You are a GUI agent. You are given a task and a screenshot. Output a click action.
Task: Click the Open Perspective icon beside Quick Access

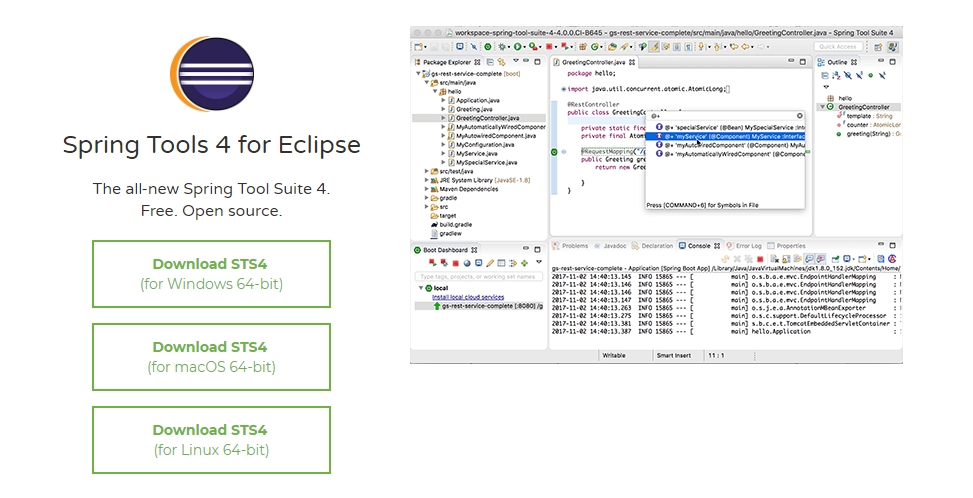(878, 47)
